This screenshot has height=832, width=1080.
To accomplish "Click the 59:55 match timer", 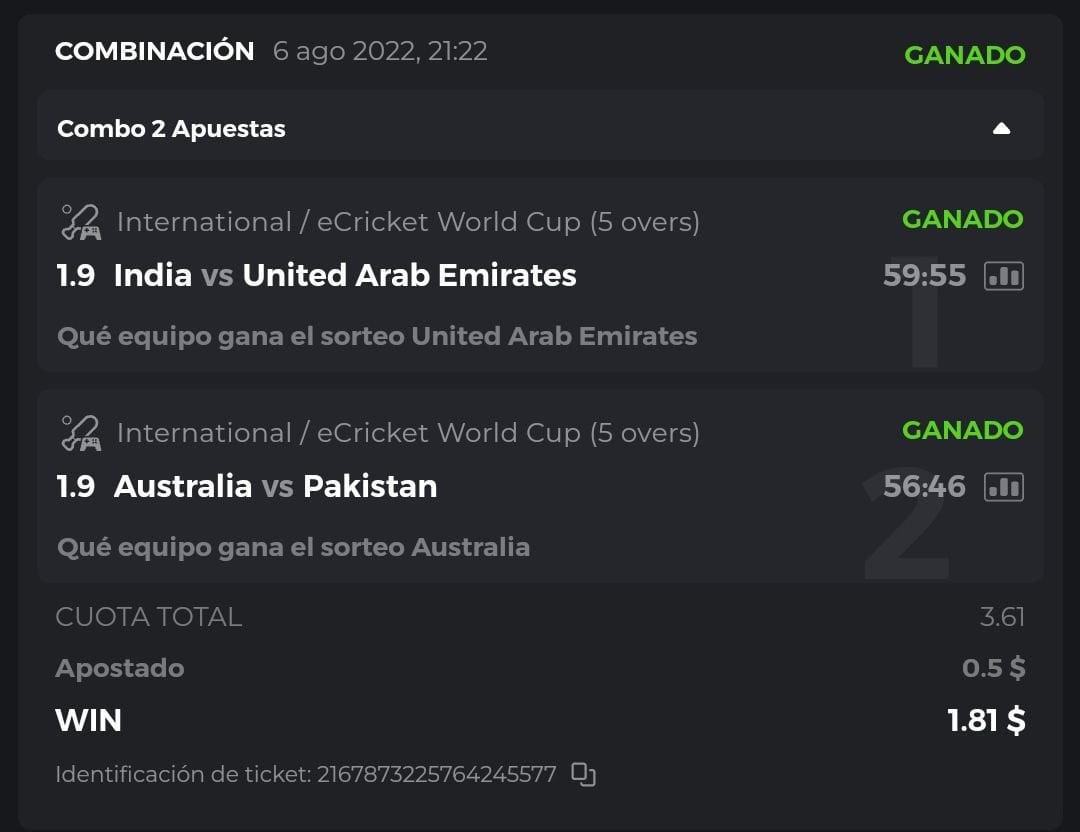I will click(x=924, y=276).
